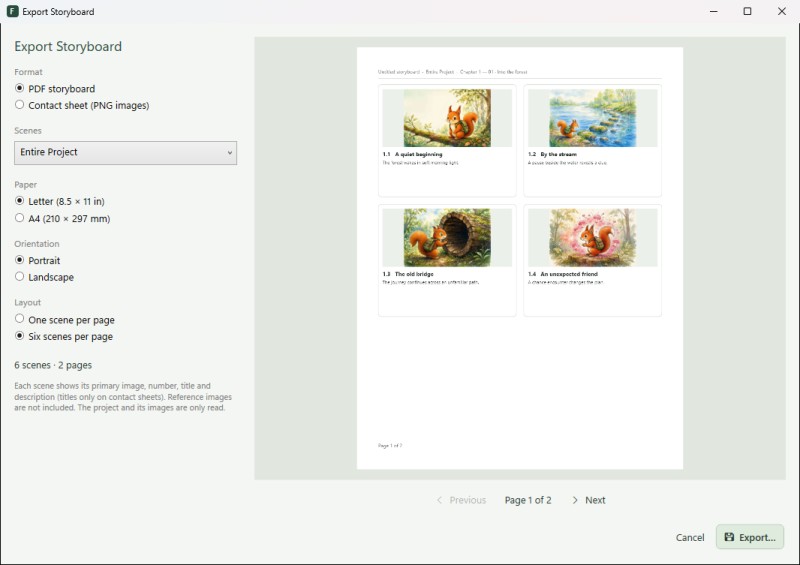Click scene 1.4 An unexpected friend thumbnail
The height and width of the screenshot is (565, 800).
[592, 237]
